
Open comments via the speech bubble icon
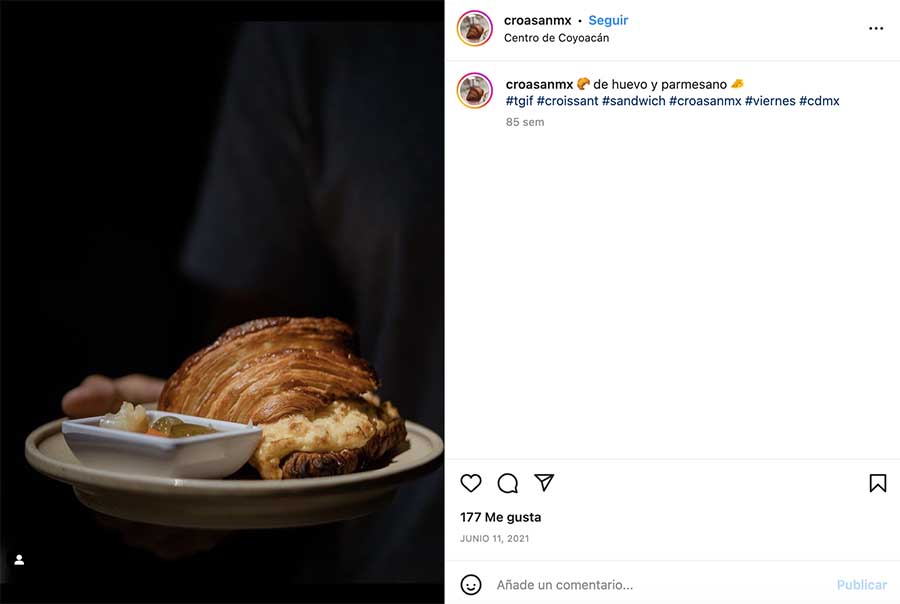(507, 483)
